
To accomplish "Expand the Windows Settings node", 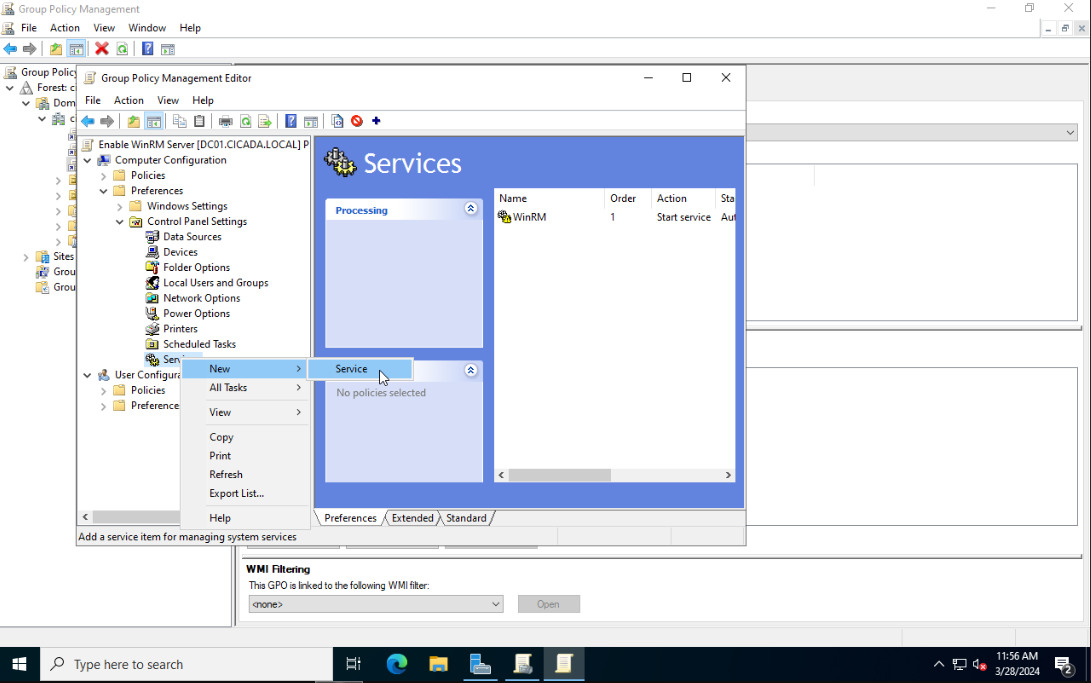I will [x=120, y=207].
